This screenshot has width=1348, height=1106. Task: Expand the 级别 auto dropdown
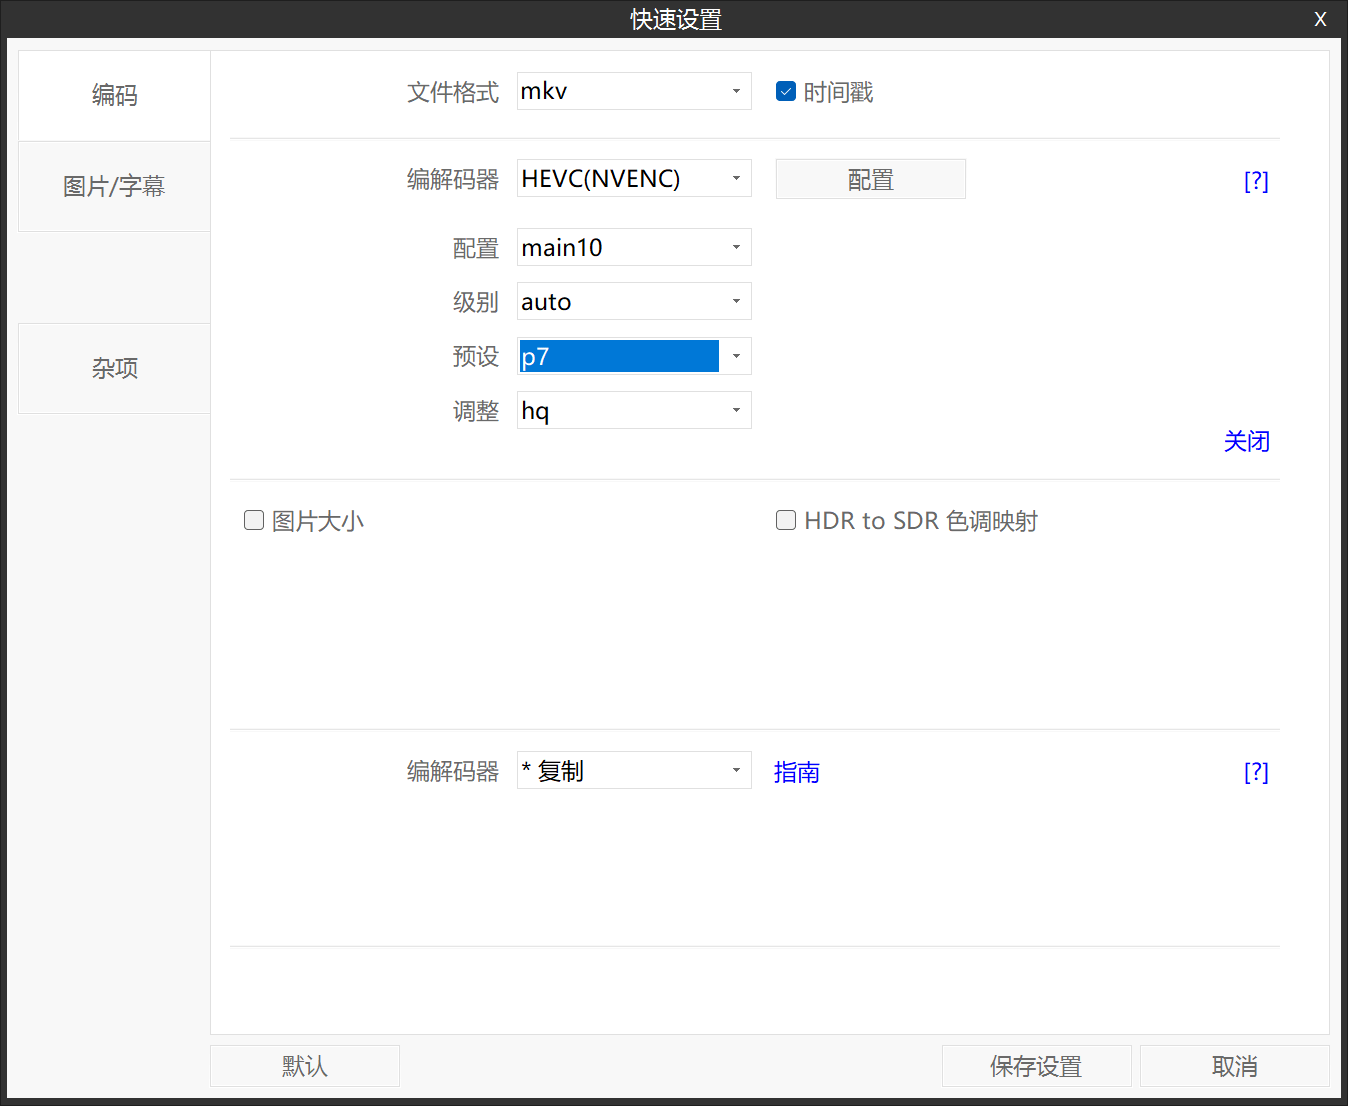coord(634,301)
